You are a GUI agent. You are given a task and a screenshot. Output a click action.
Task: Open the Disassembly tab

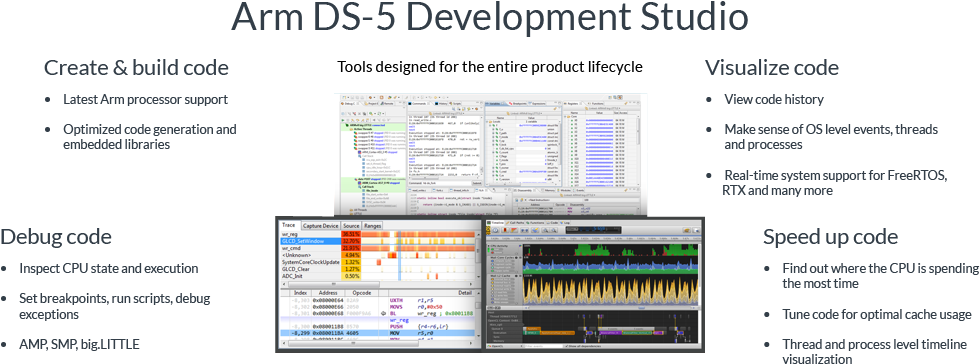coord(524,190)
